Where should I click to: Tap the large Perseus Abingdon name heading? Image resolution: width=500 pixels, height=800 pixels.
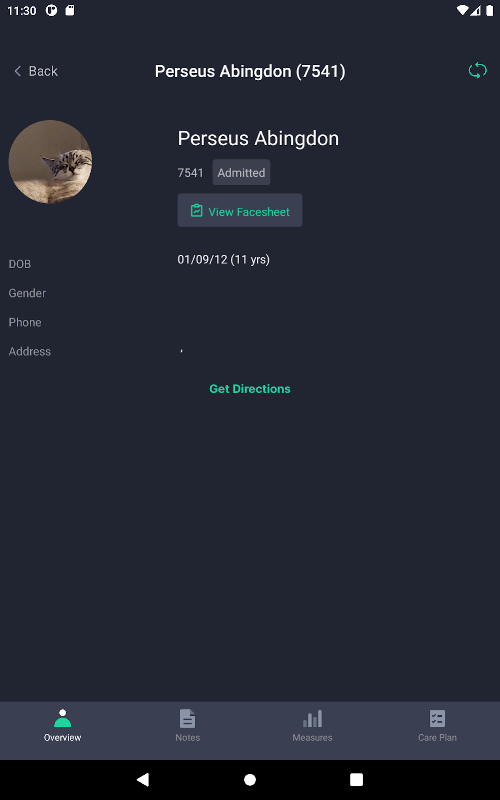(258, 139)
